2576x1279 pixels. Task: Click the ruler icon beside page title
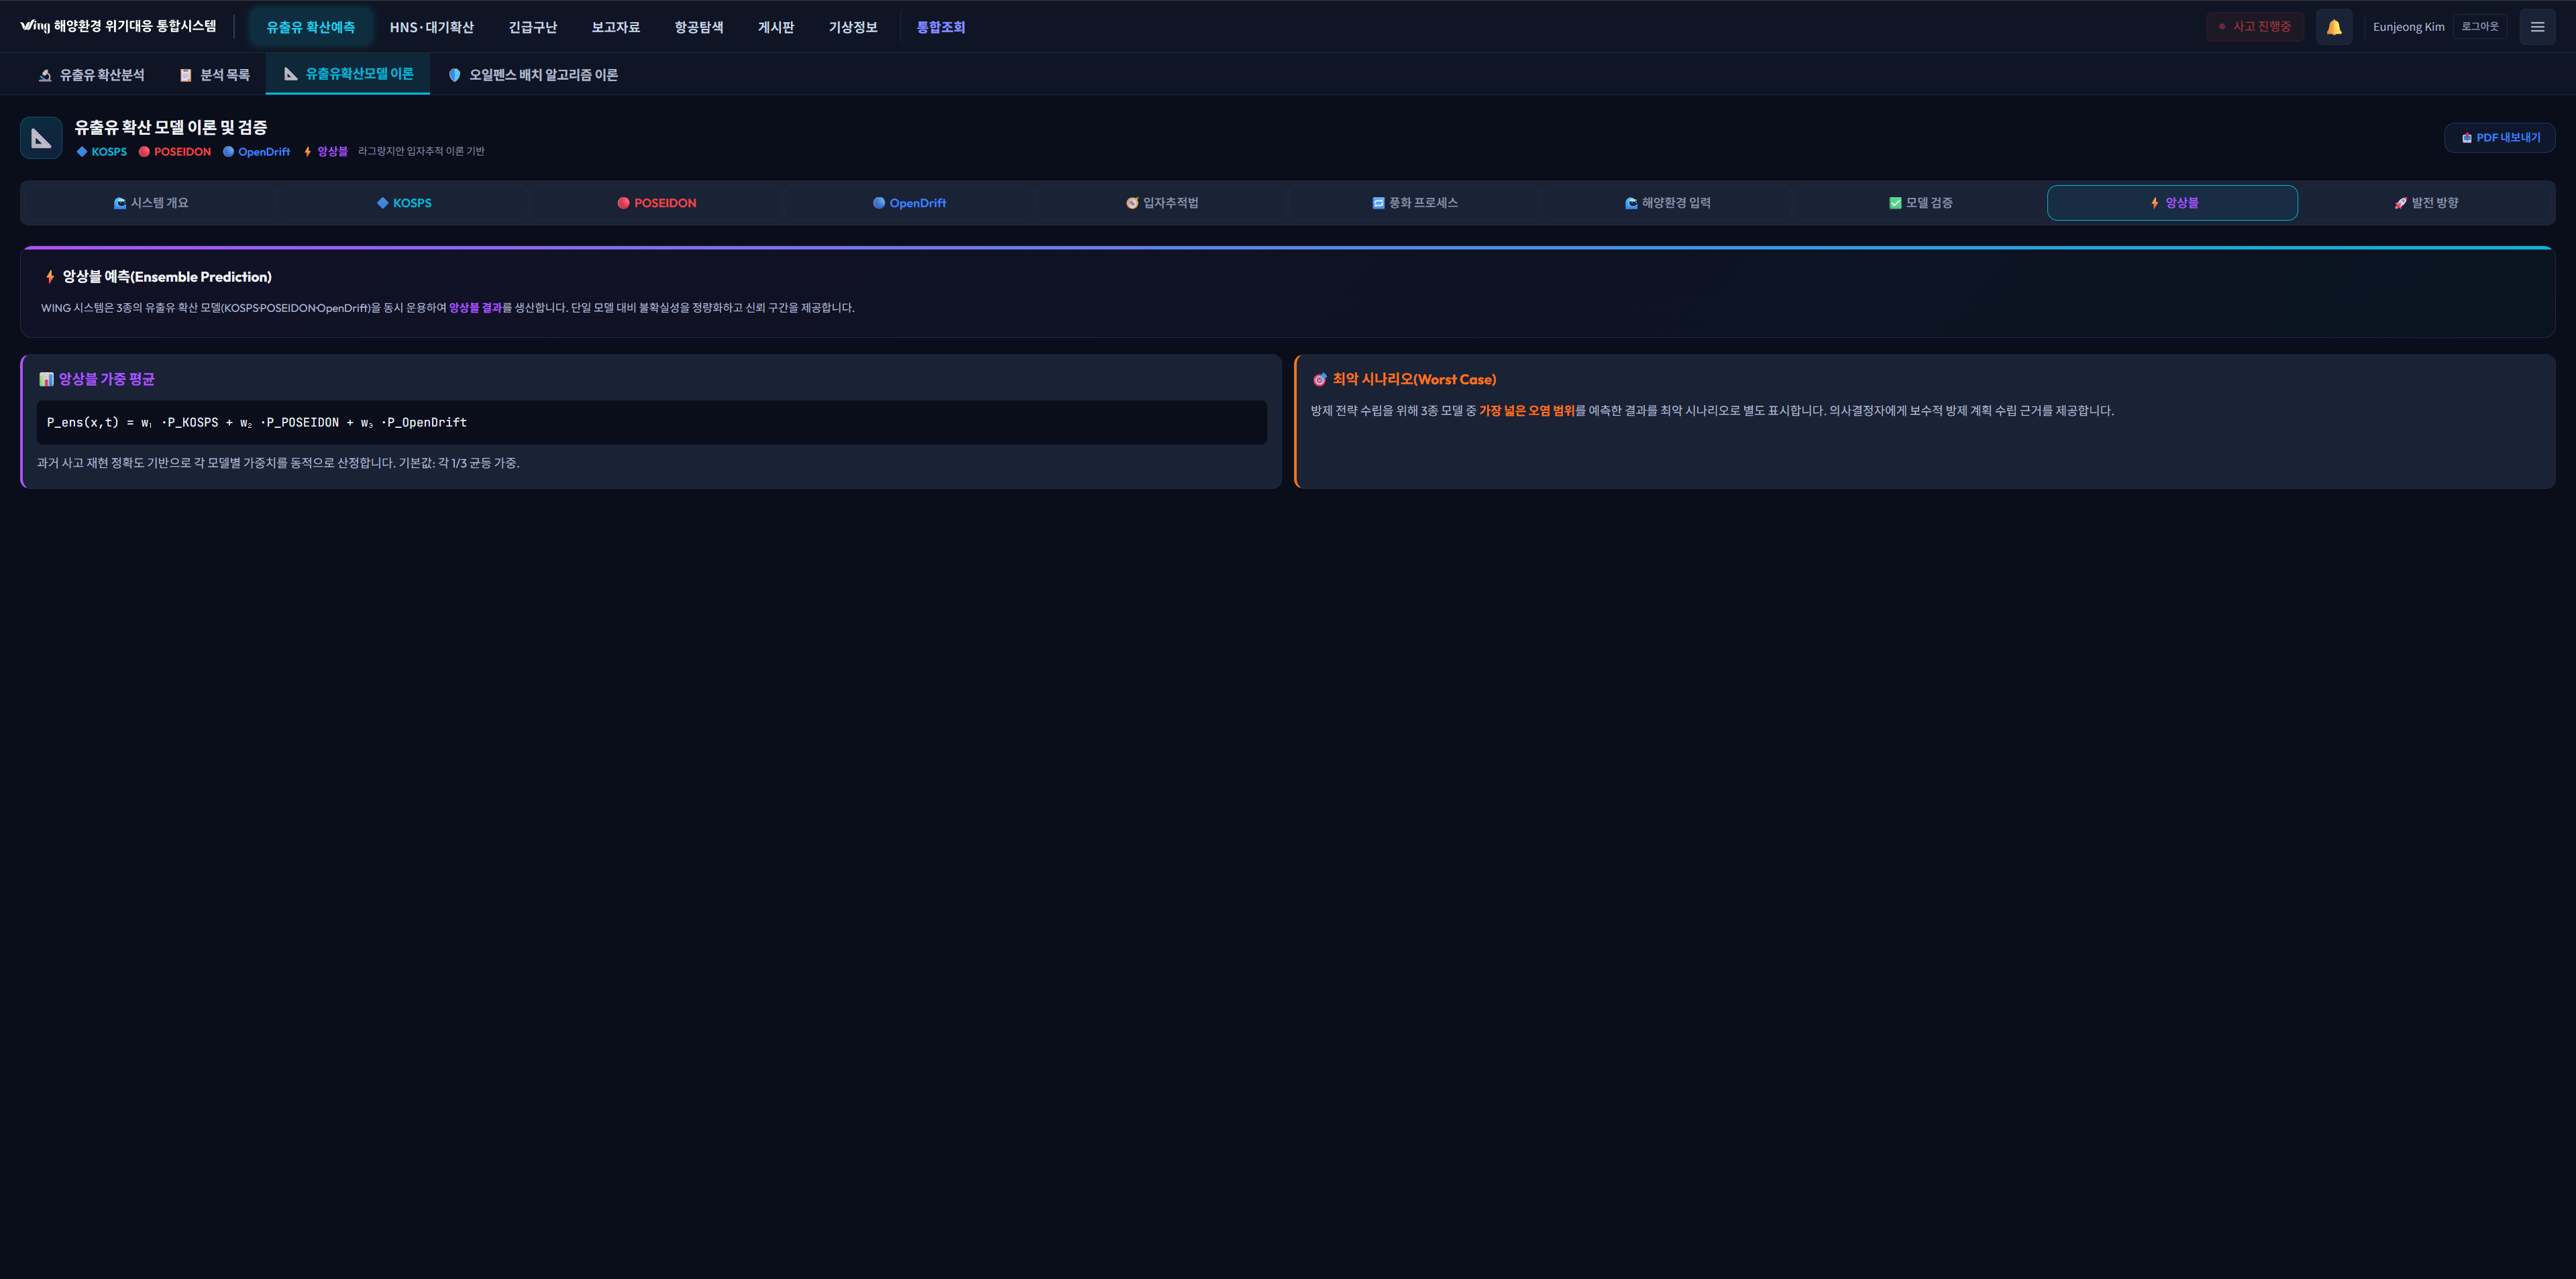[x=41, y=138]
